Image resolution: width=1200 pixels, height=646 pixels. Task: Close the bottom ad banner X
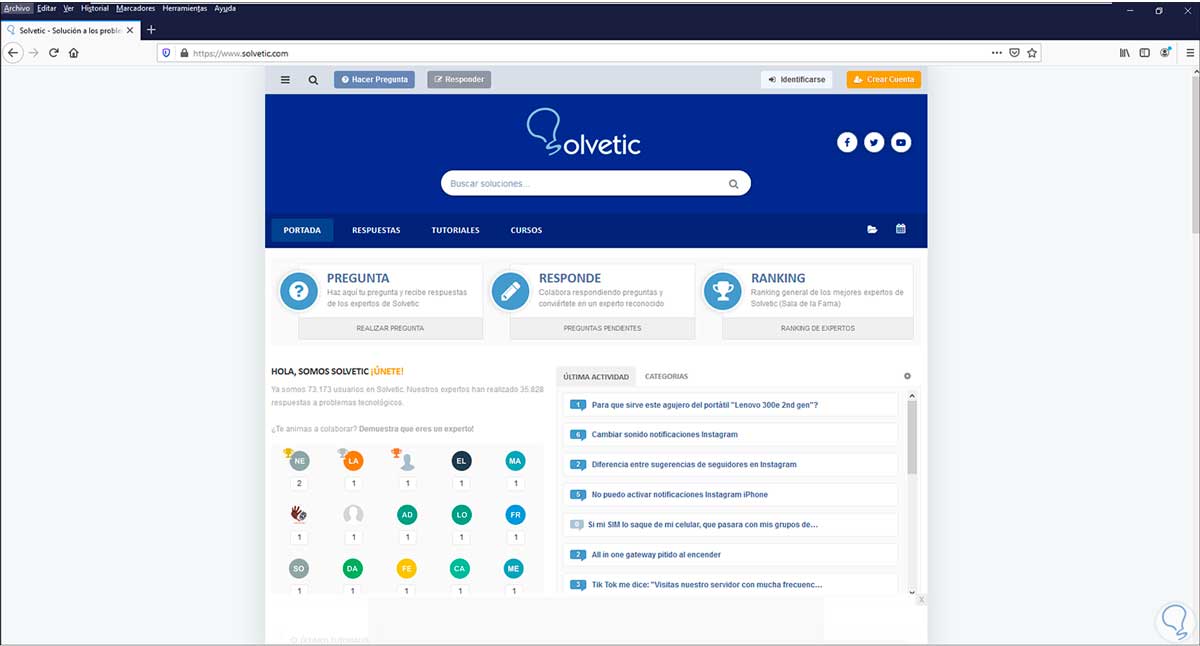click(x=921, y=600)
